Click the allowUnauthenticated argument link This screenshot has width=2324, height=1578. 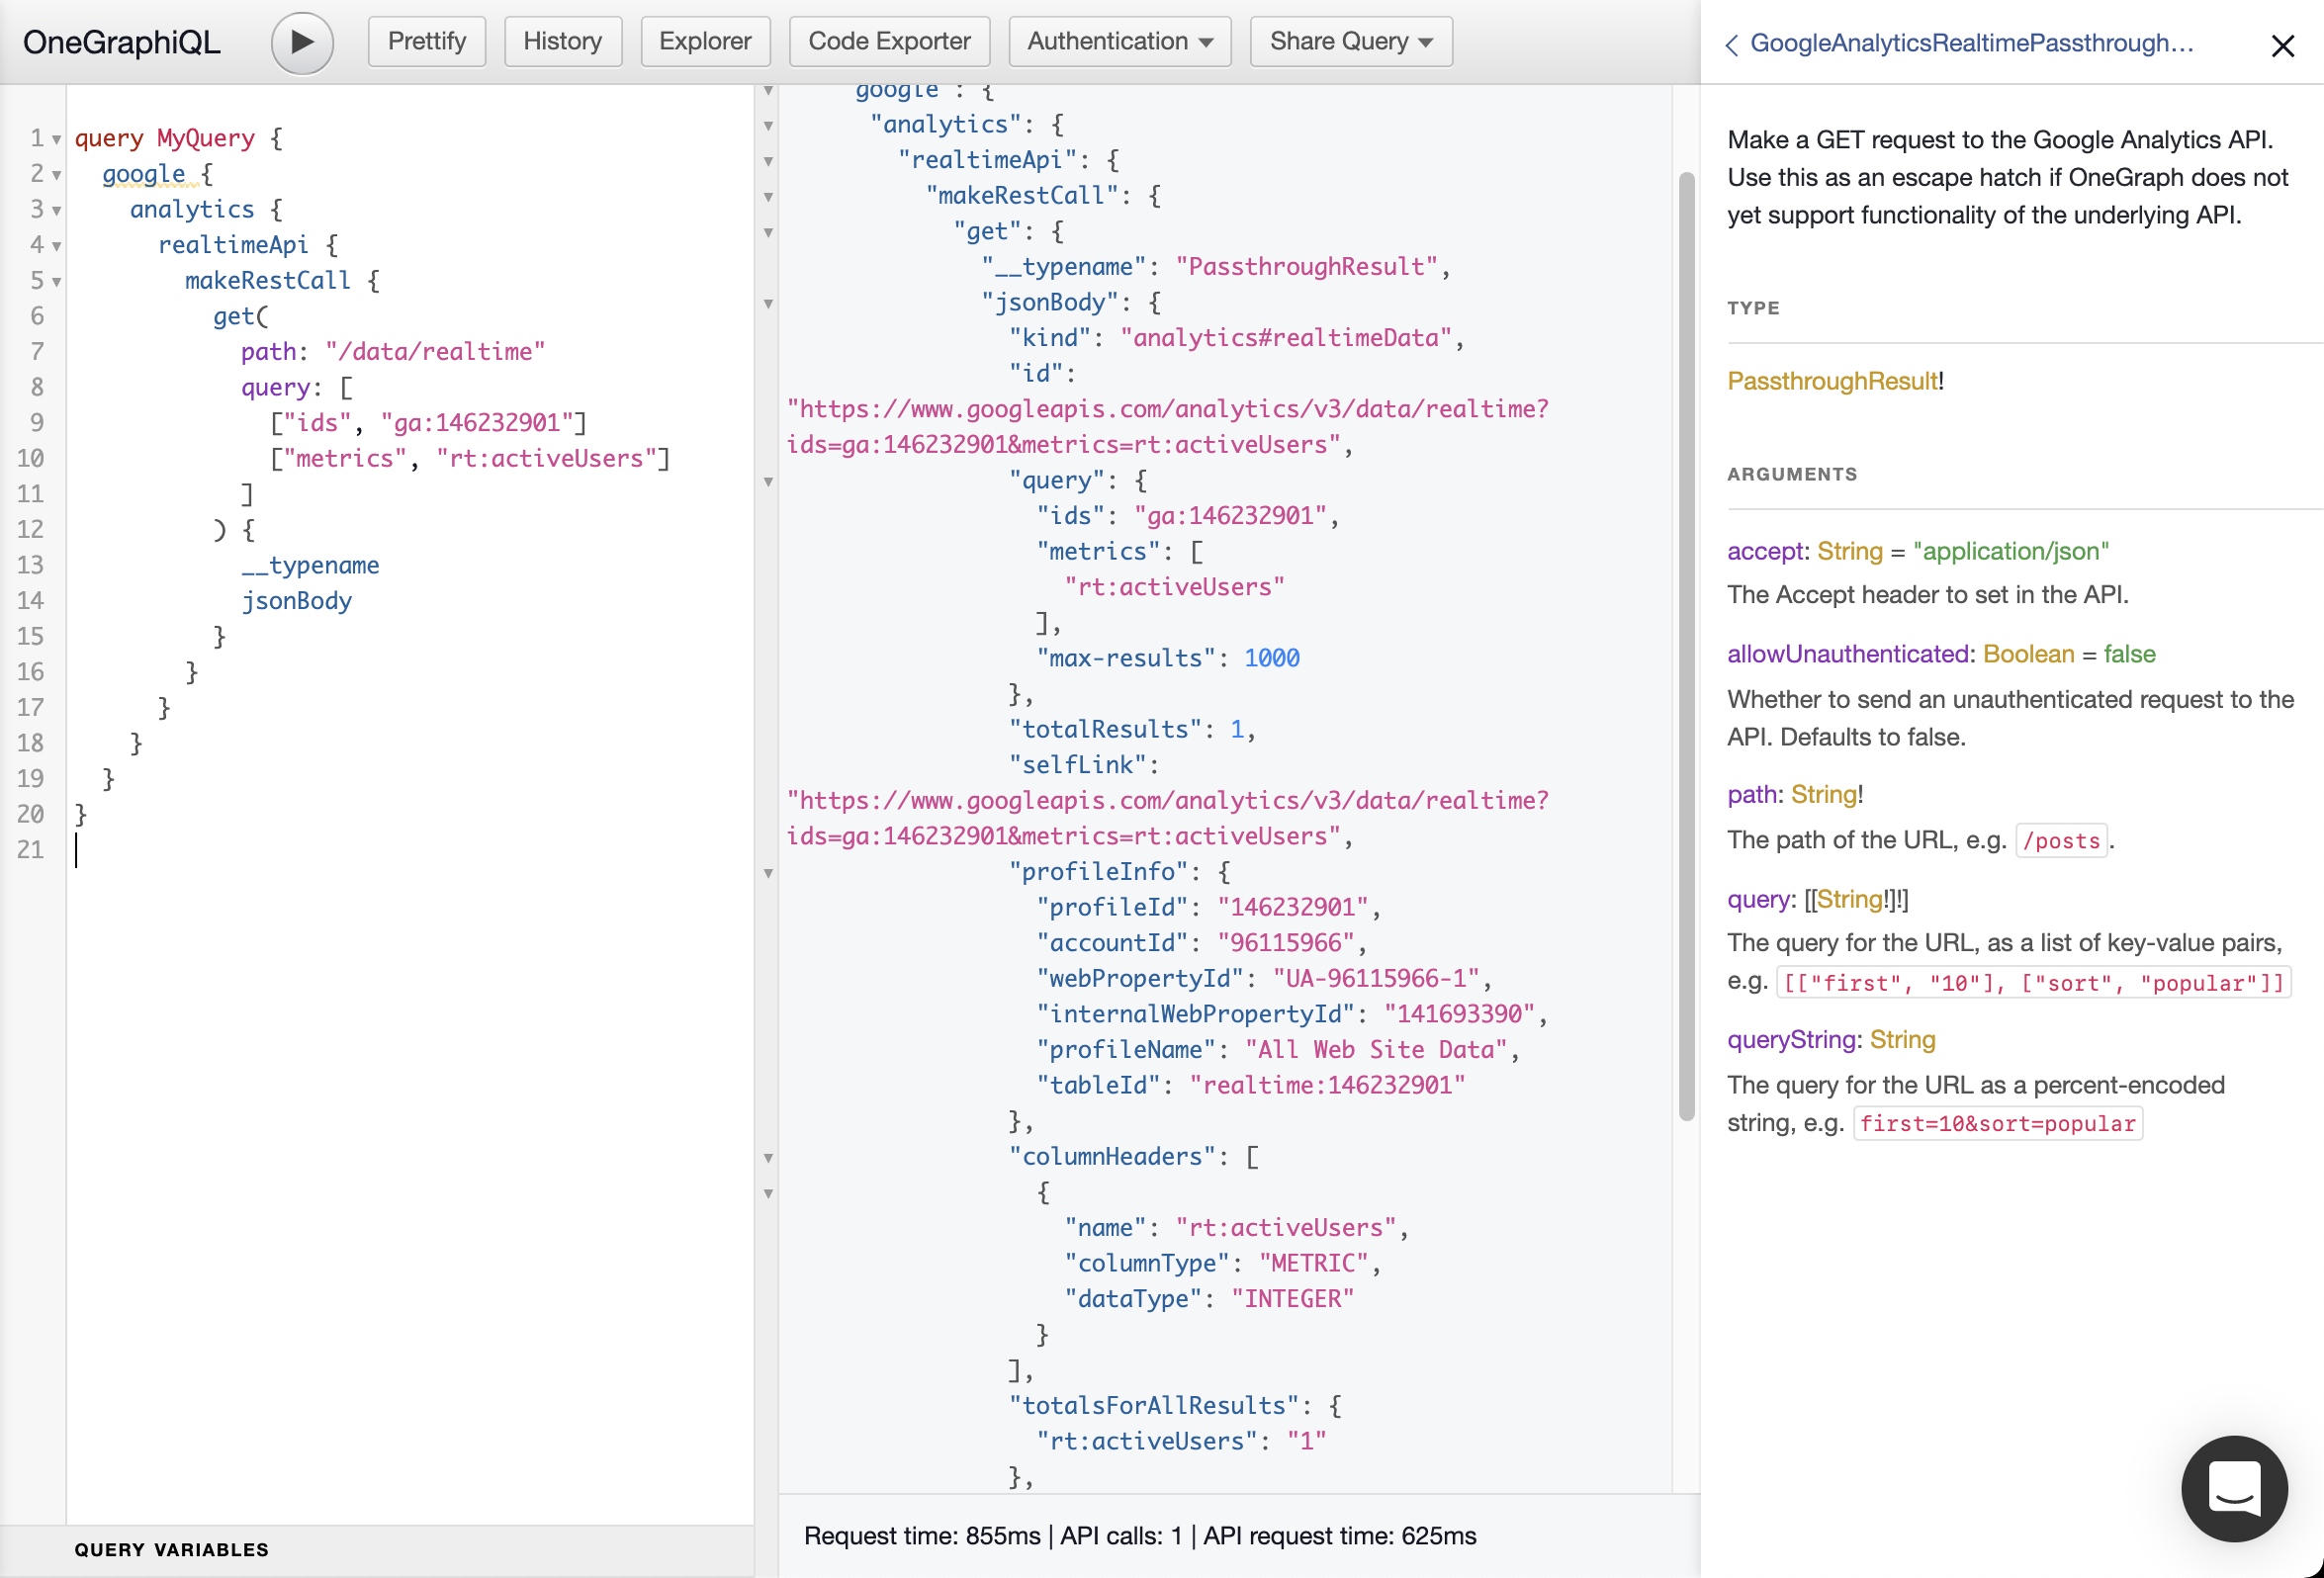click(x=1848, y=654)
